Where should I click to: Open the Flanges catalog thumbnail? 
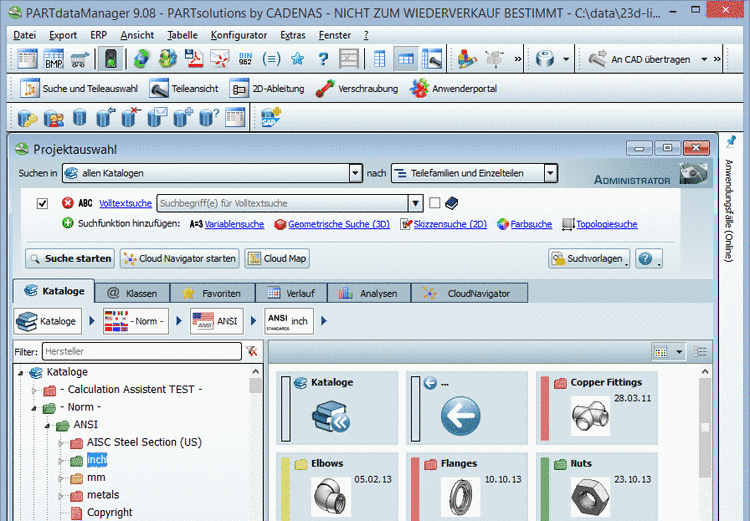tap(460, 492)
